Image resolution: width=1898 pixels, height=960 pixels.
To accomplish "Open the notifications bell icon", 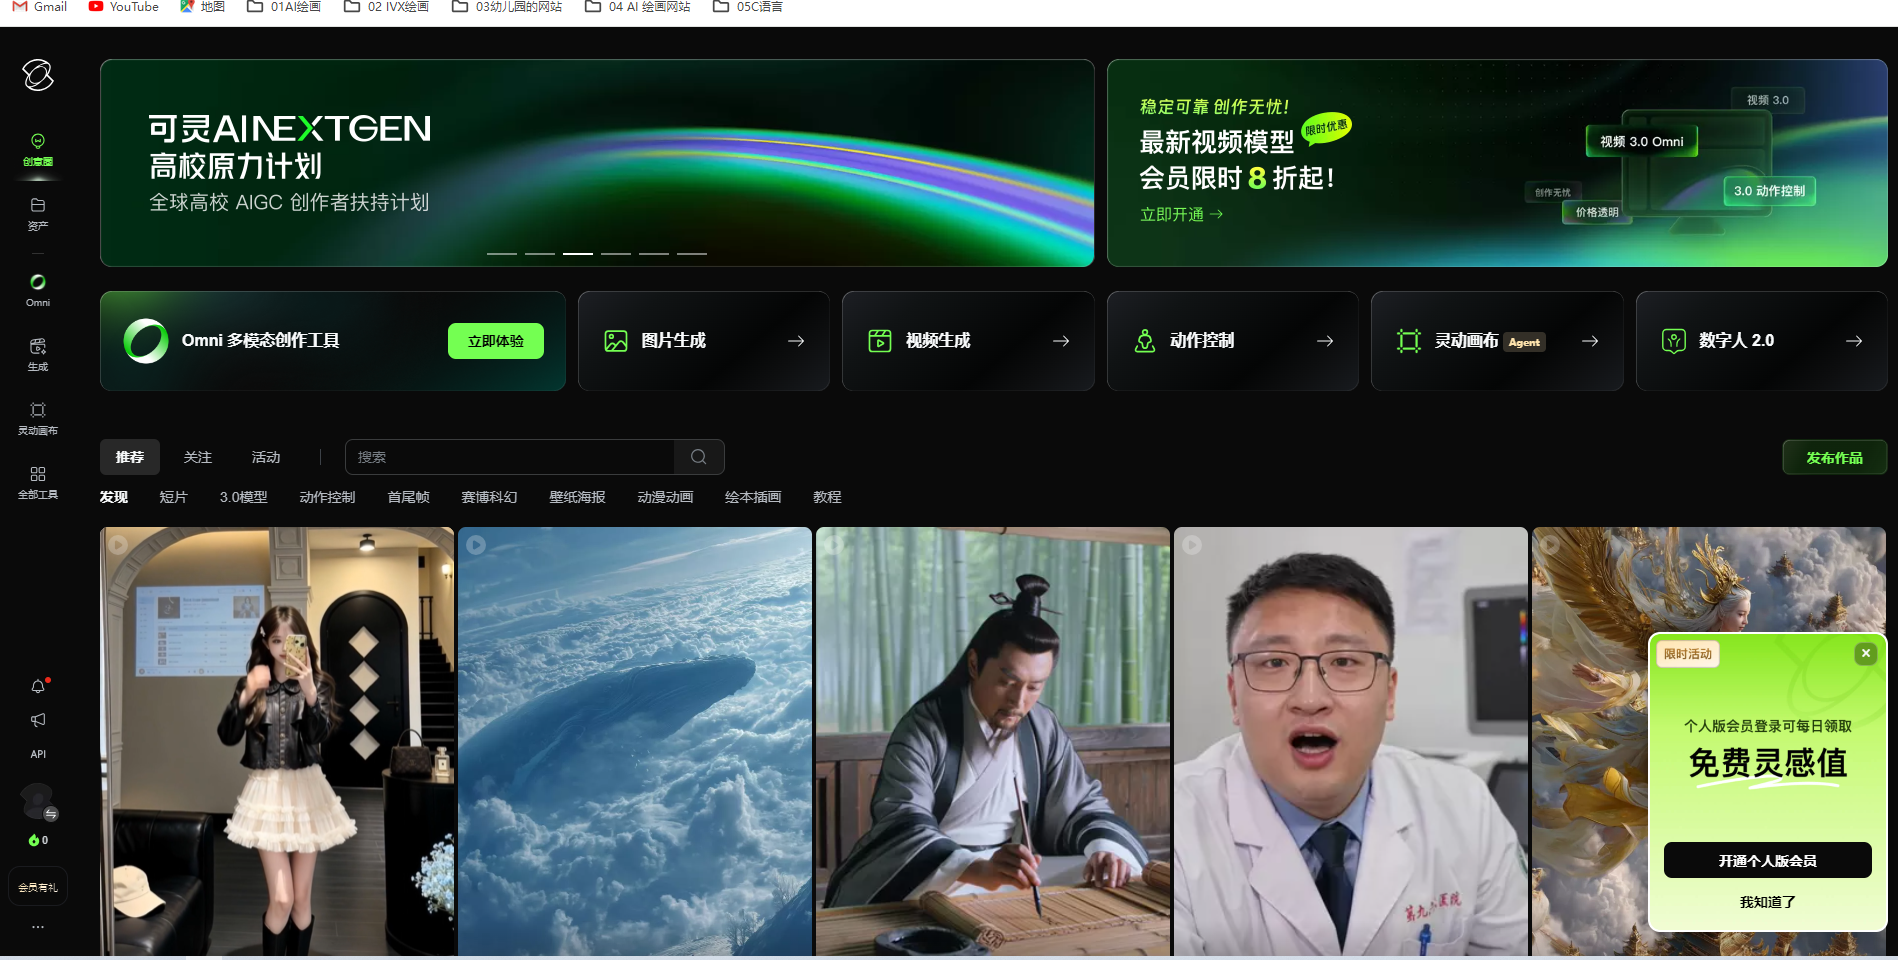I will pyautogui.click(x=38, y=686).
